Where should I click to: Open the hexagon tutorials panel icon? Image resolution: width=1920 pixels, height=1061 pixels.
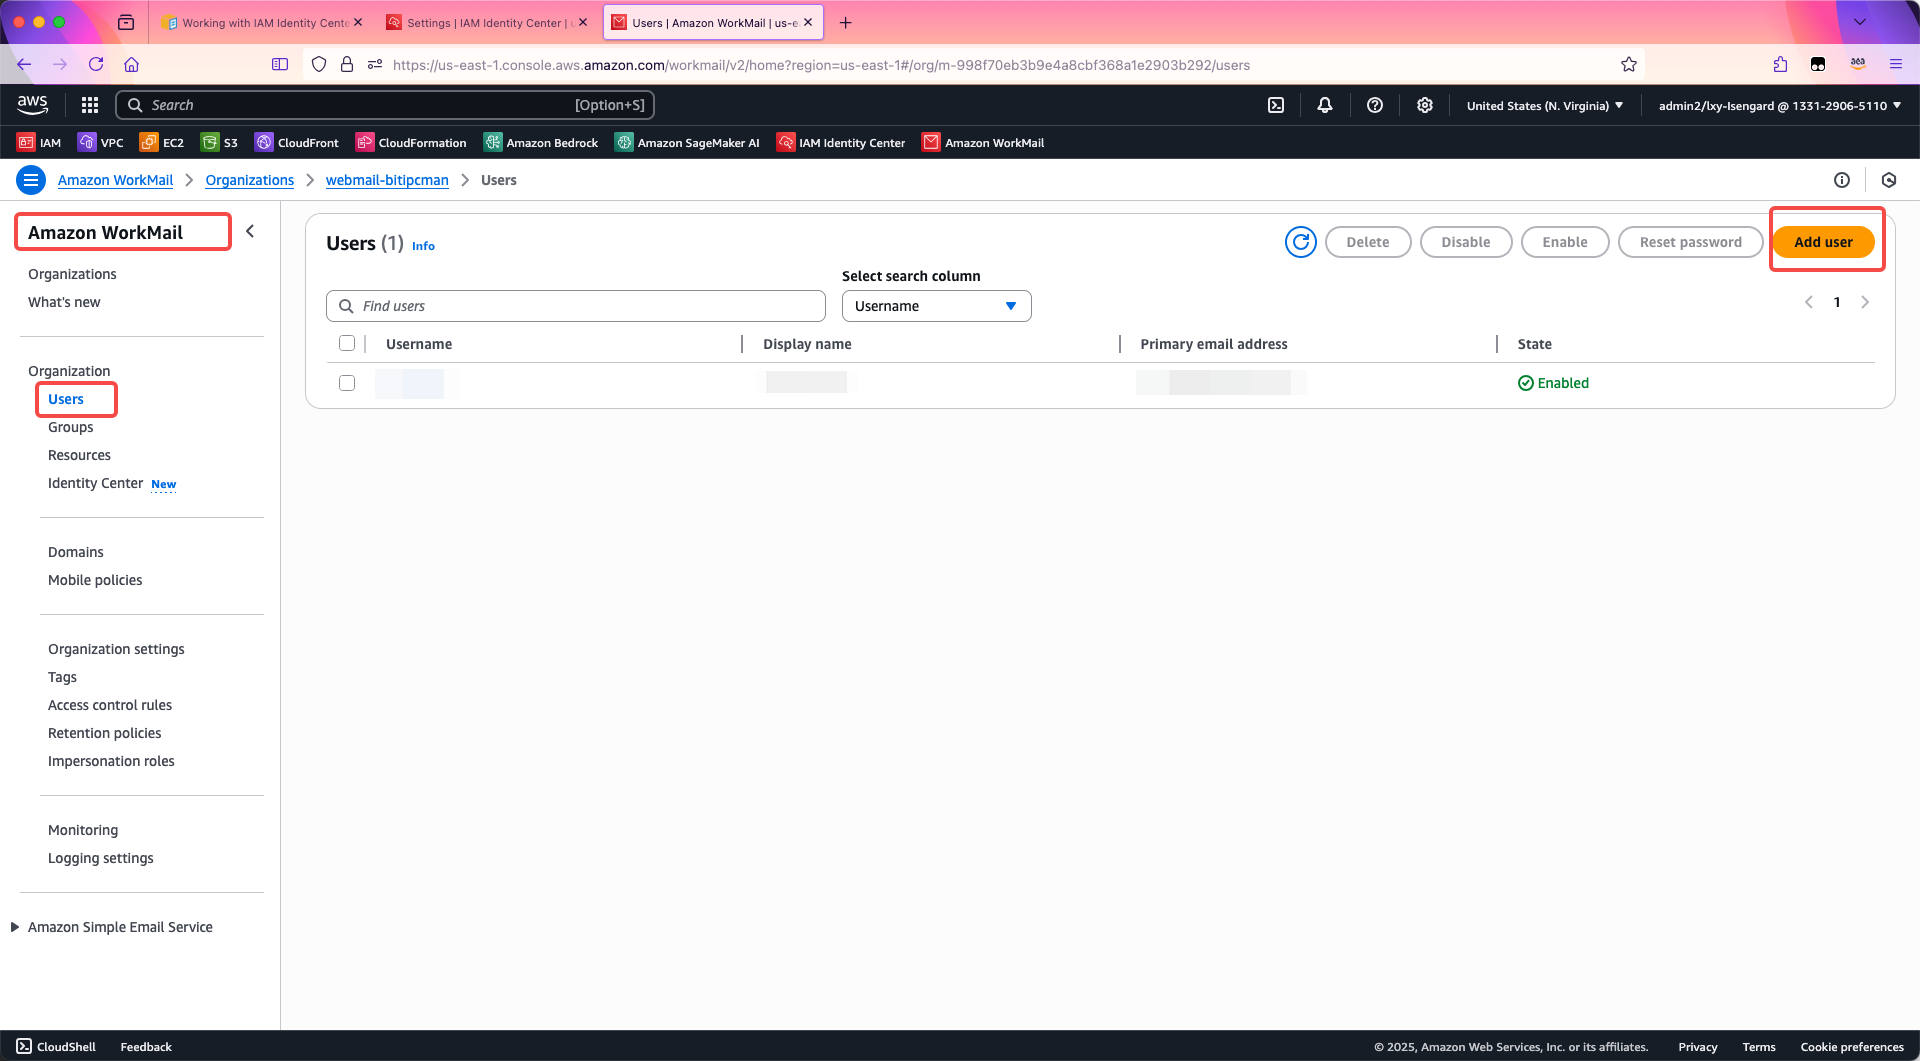(x=1889, y=180)
